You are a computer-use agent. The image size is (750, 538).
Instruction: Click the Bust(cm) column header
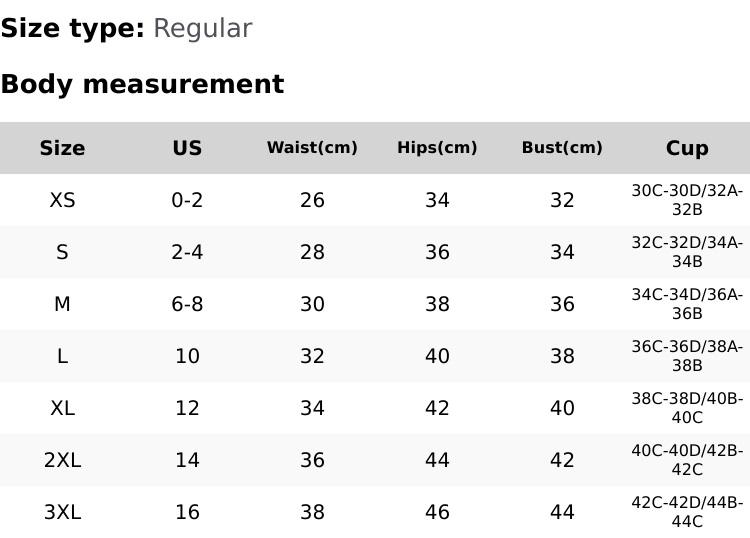coord(562,148)
